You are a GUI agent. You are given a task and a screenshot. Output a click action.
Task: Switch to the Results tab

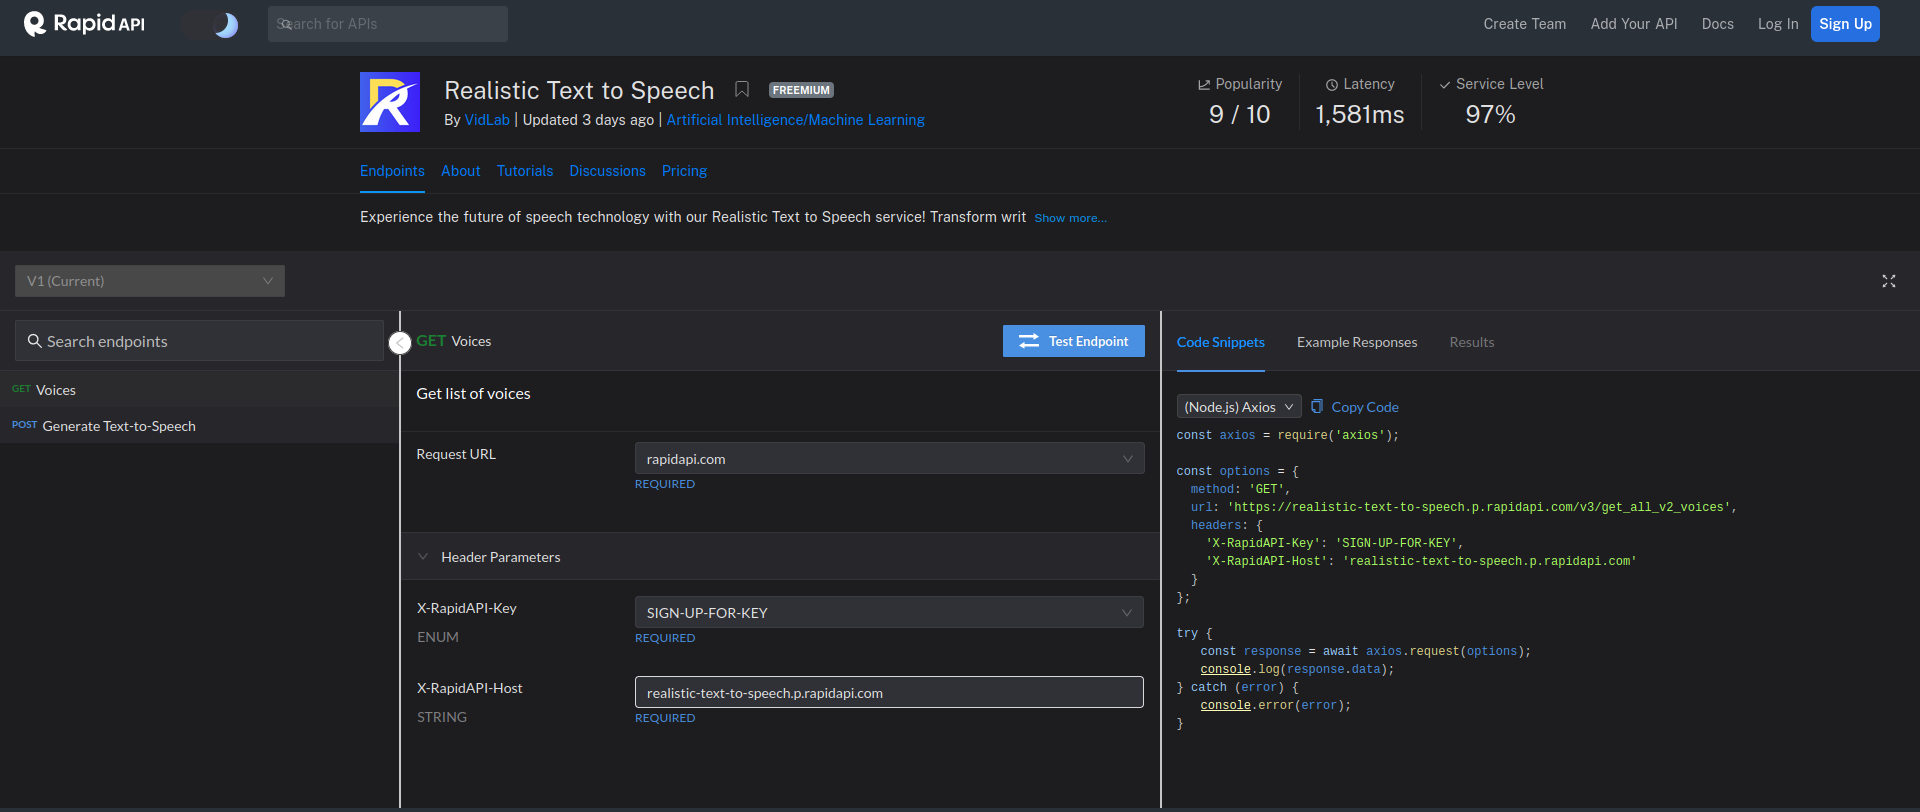[1472, 342]
